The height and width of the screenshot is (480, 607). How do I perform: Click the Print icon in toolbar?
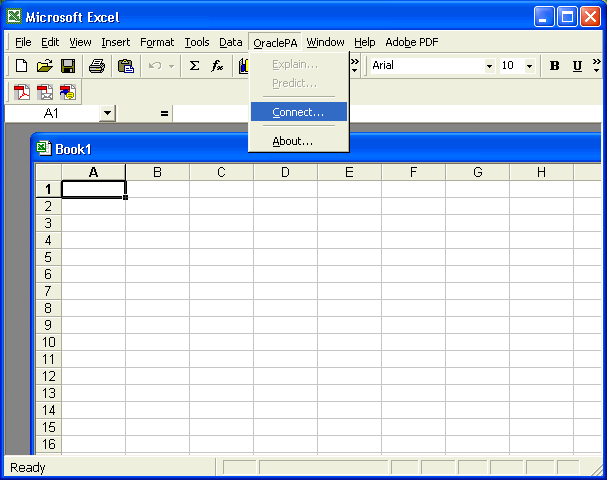[96, 66]
